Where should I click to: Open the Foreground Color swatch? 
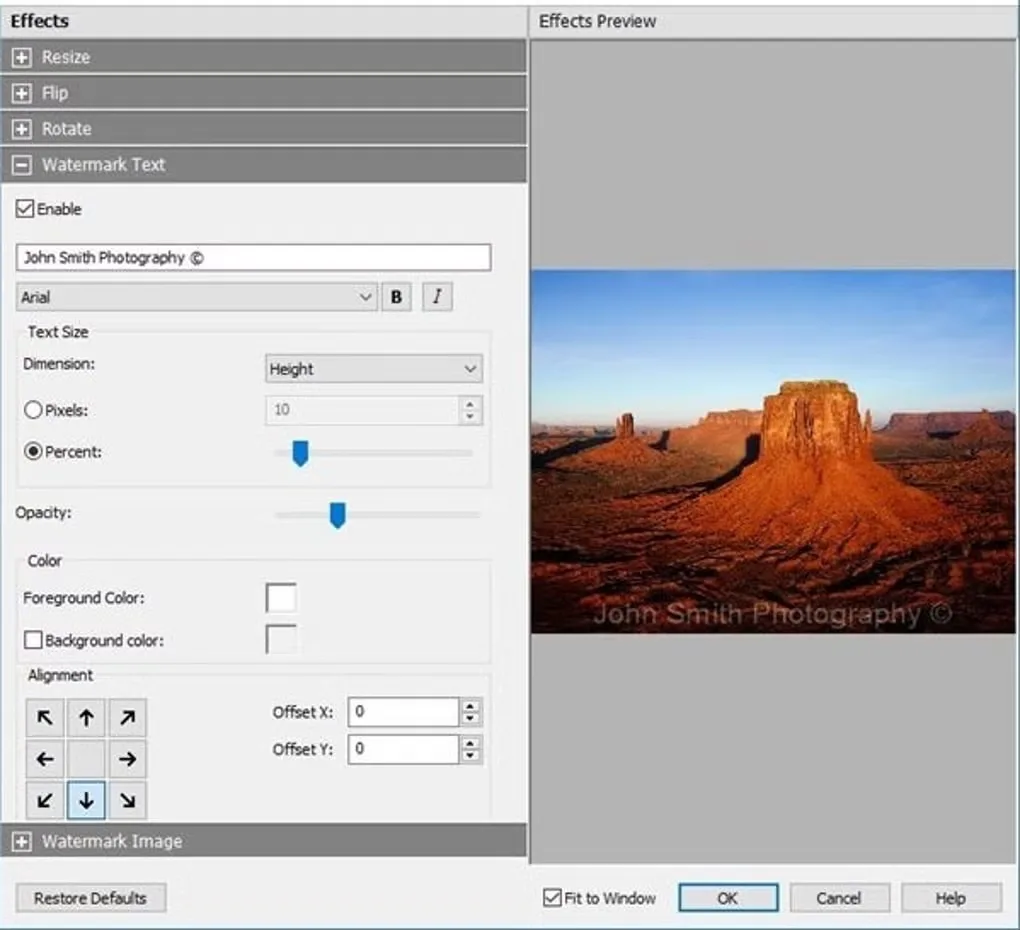click(281, 598)
